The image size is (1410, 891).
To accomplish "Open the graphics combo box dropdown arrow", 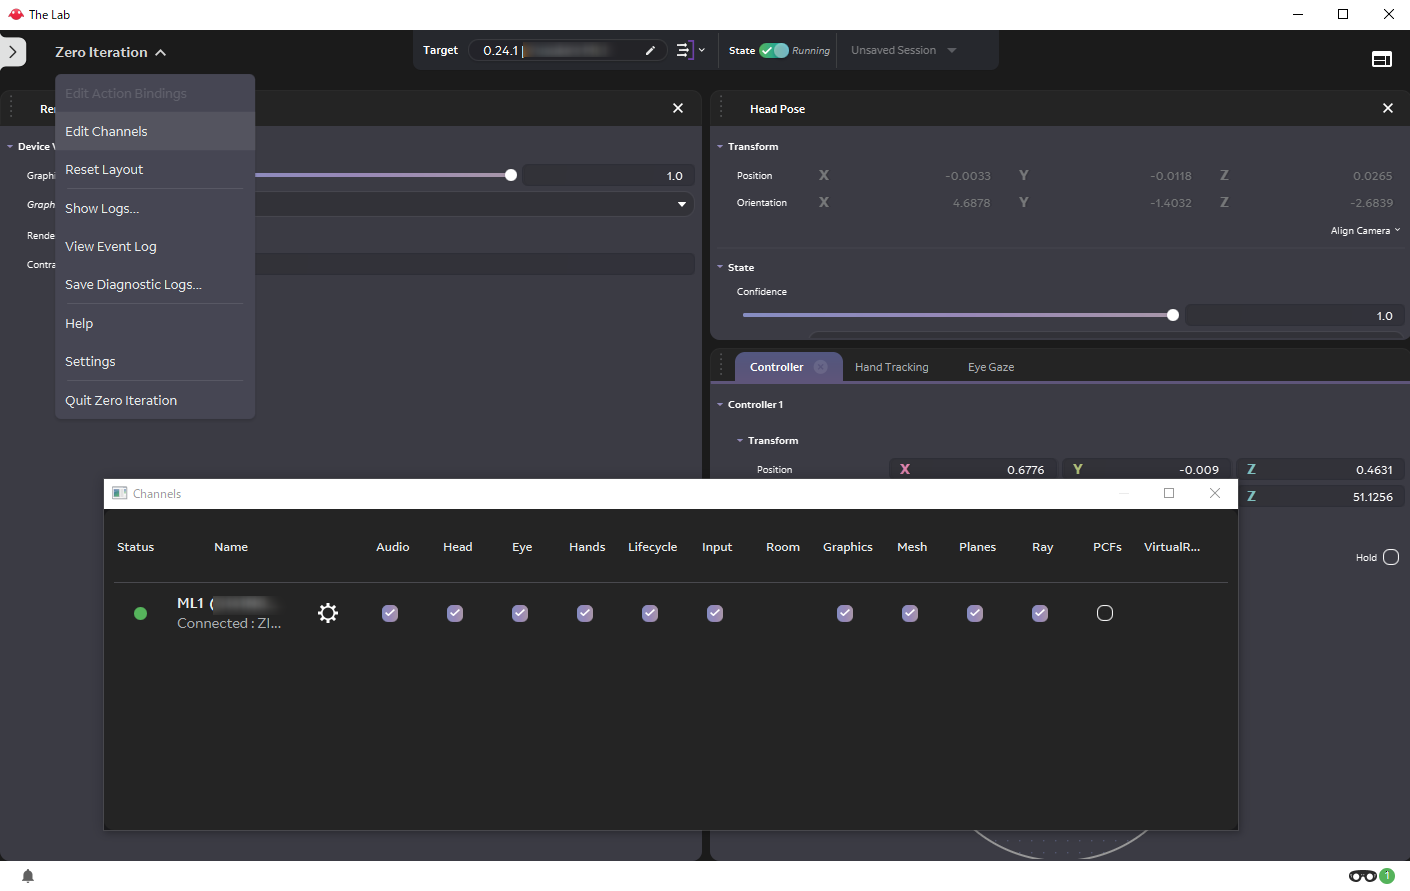I will pyautogui.click(x=682, y=204).
